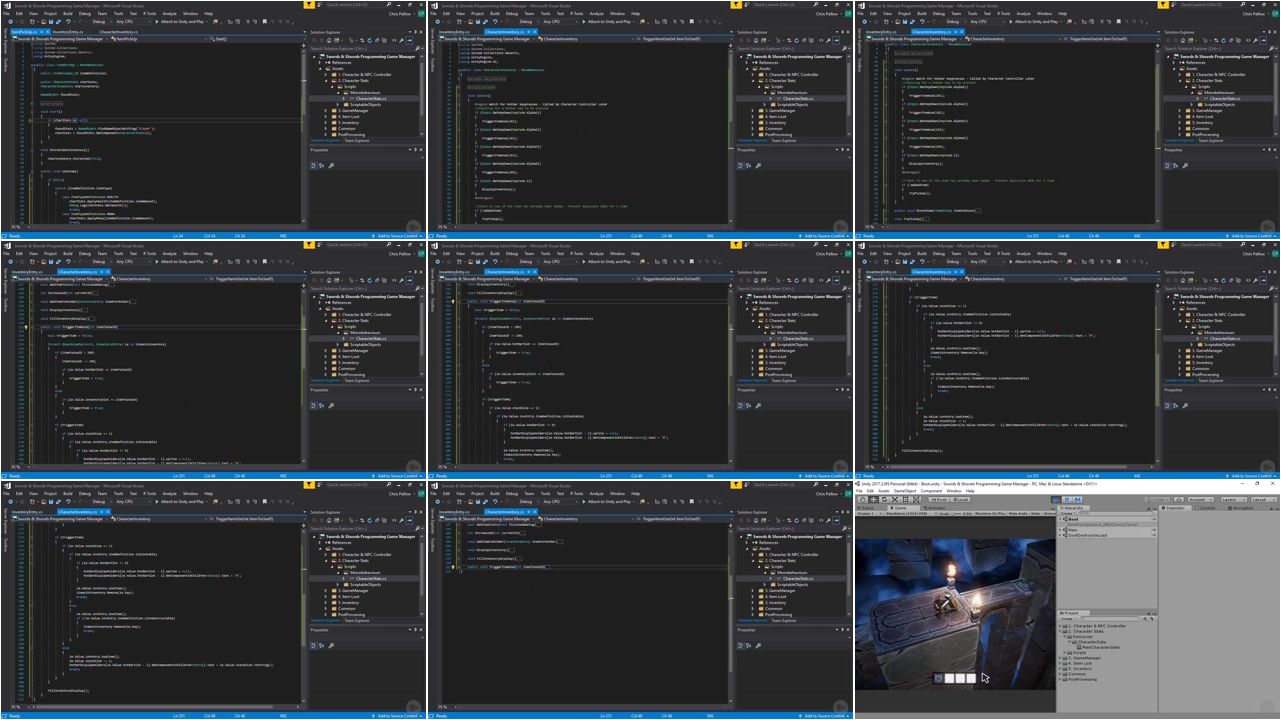Click Add to Source Control in ItemPickUp.cs window

click(x=397, y=236)
